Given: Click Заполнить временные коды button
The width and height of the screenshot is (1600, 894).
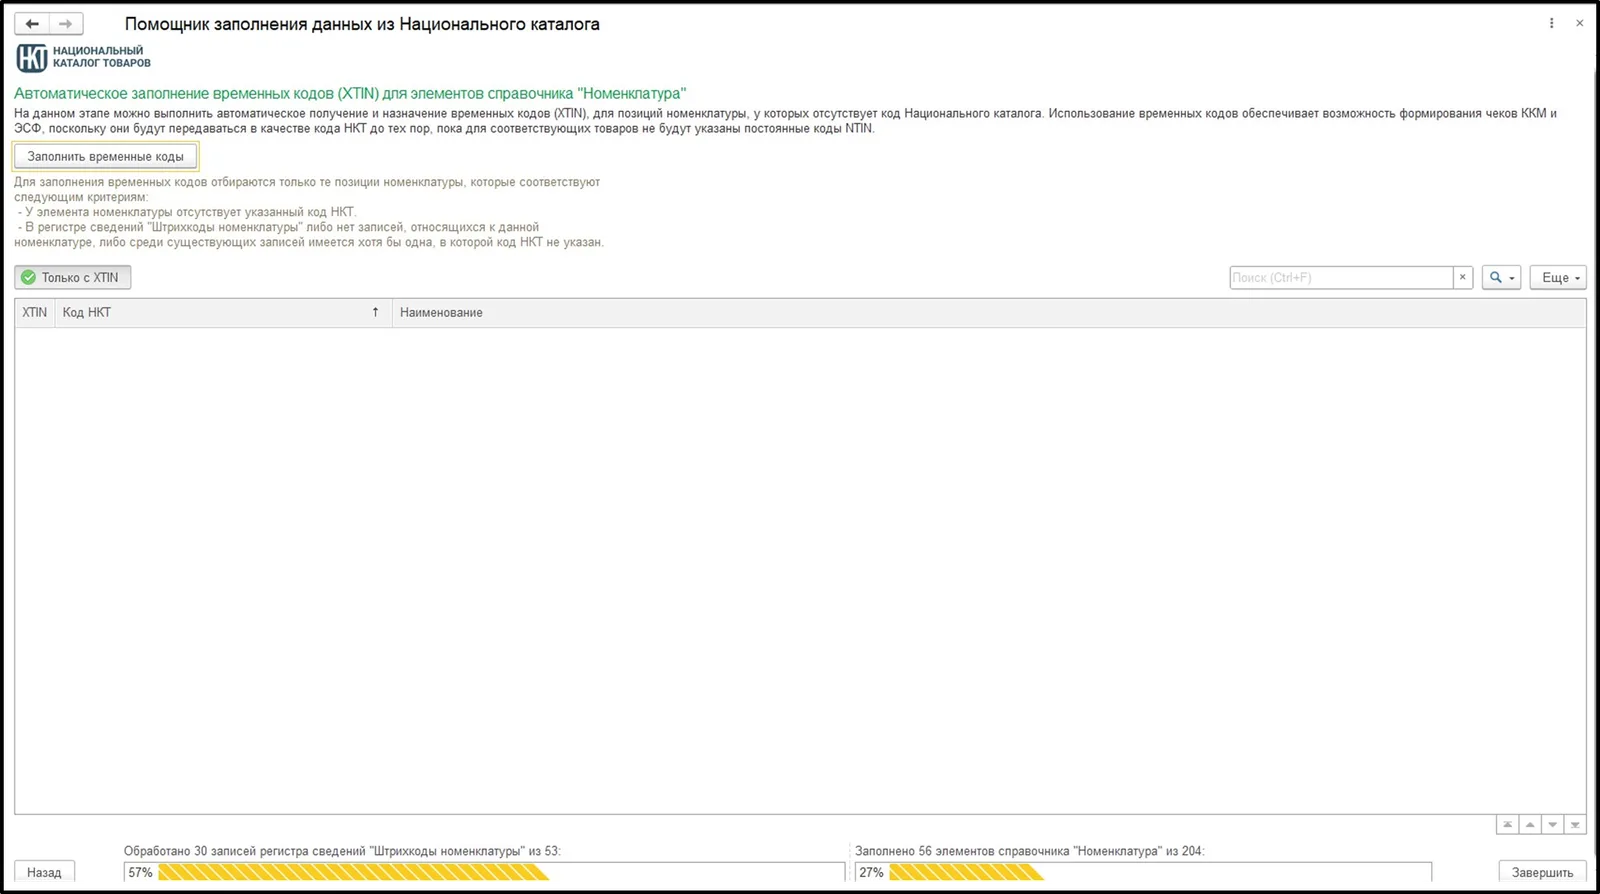Looking at the screenshot, I should click(105, 157).
